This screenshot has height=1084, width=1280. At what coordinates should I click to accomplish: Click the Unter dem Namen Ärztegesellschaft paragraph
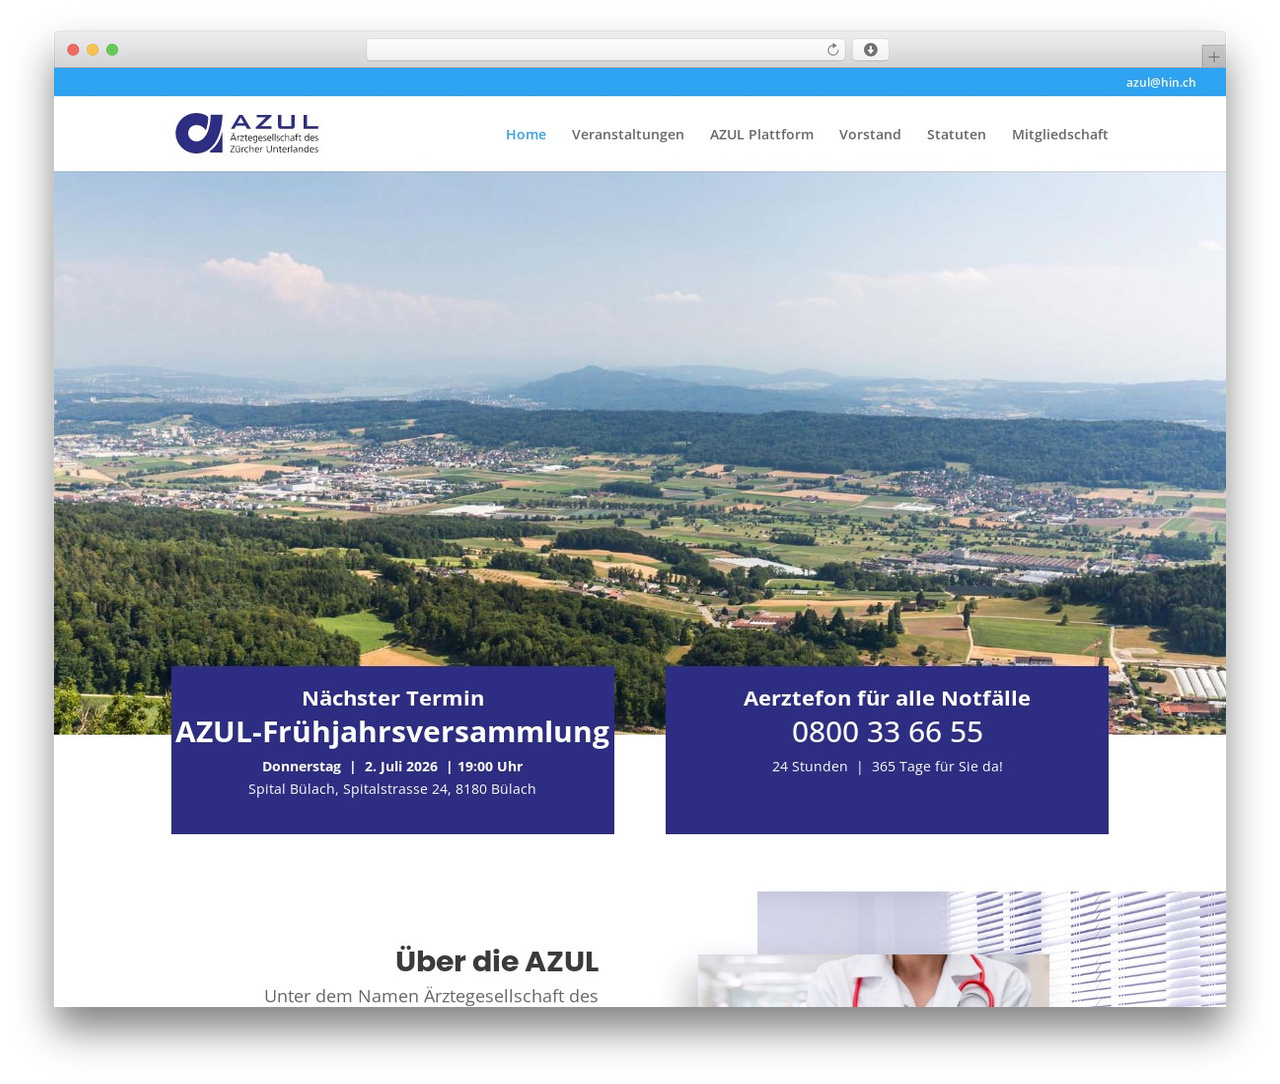(x=431, y=996)
